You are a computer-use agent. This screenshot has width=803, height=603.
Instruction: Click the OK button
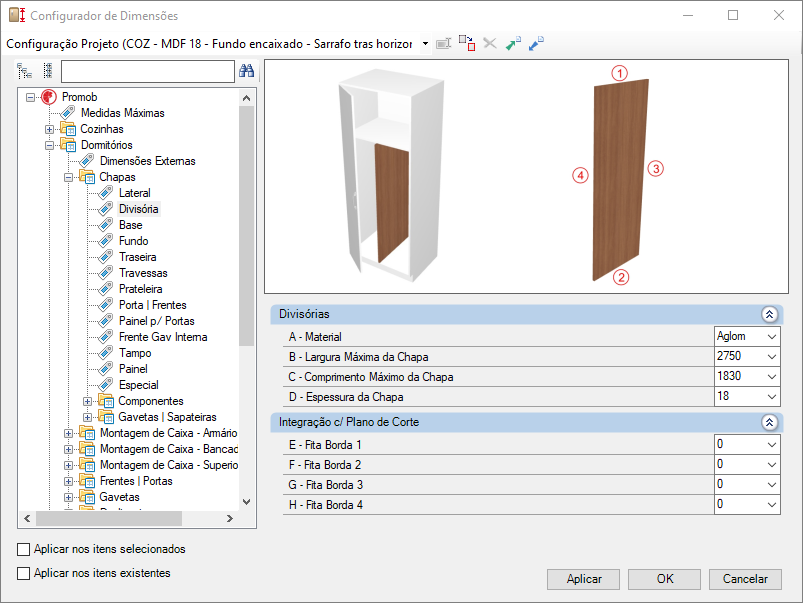[x=664, y=579]
